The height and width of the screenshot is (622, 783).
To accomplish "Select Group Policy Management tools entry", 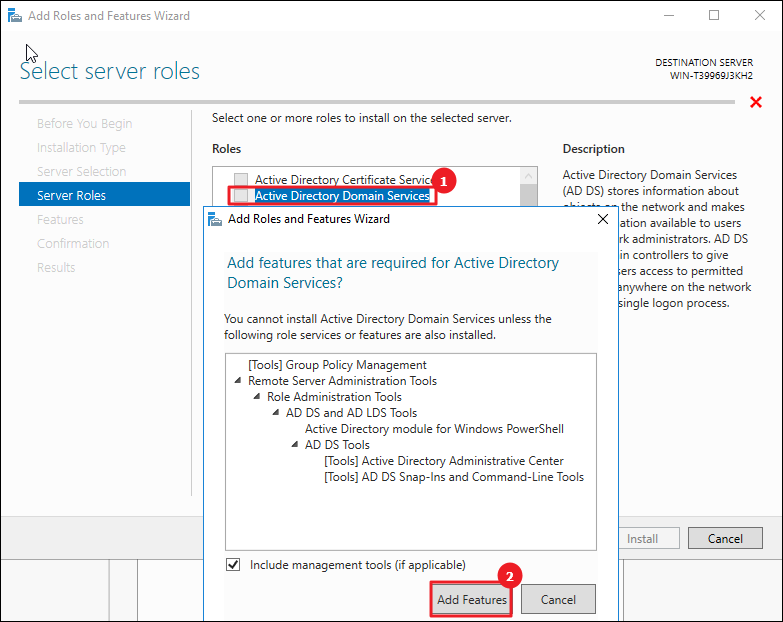I will (337, 365).
